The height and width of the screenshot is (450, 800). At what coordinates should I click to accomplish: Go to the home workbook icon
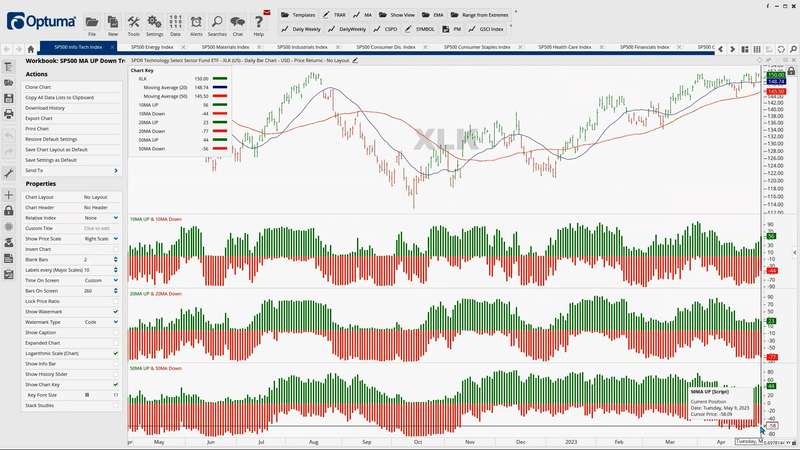point(31,49)
